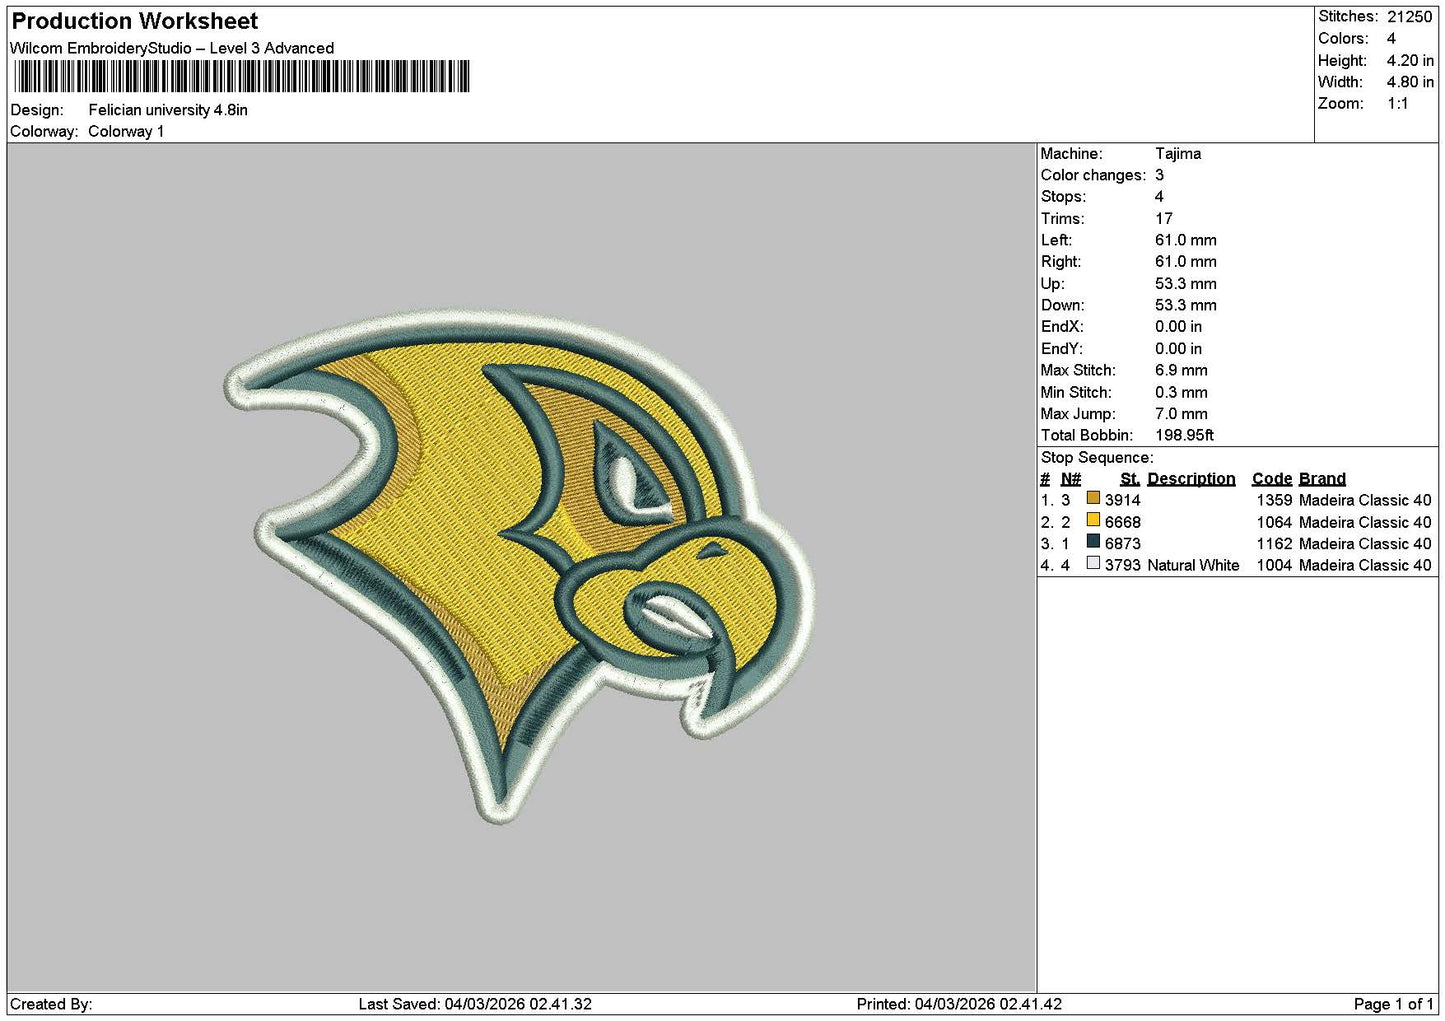Click the Brand column header
This screenshot has height=1021, width=1445.
tap(1322, 479)
